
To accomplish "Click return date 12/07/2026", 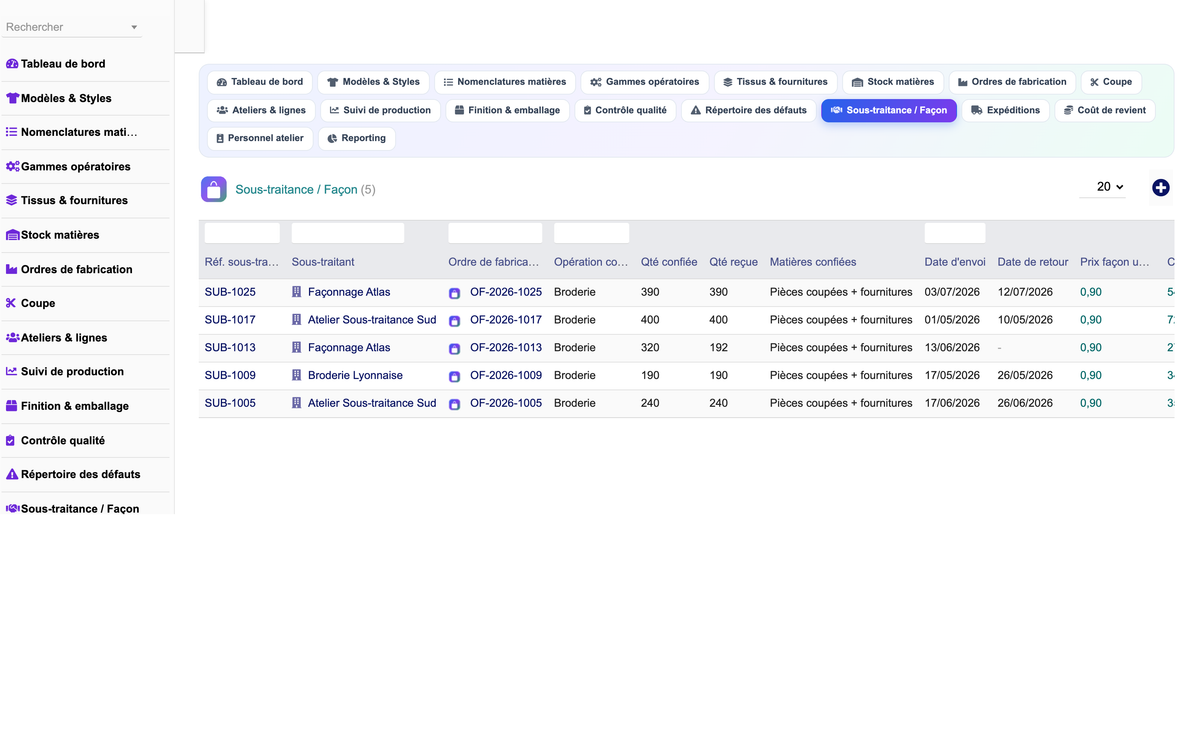I will pyautogui.click(x=1025, y=292).
